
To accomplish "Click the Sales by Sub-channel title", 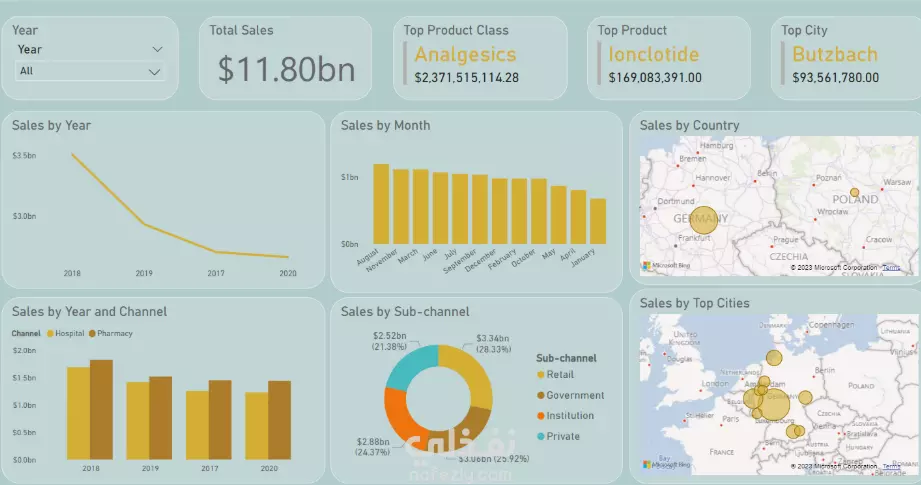I will click(405, 312).
